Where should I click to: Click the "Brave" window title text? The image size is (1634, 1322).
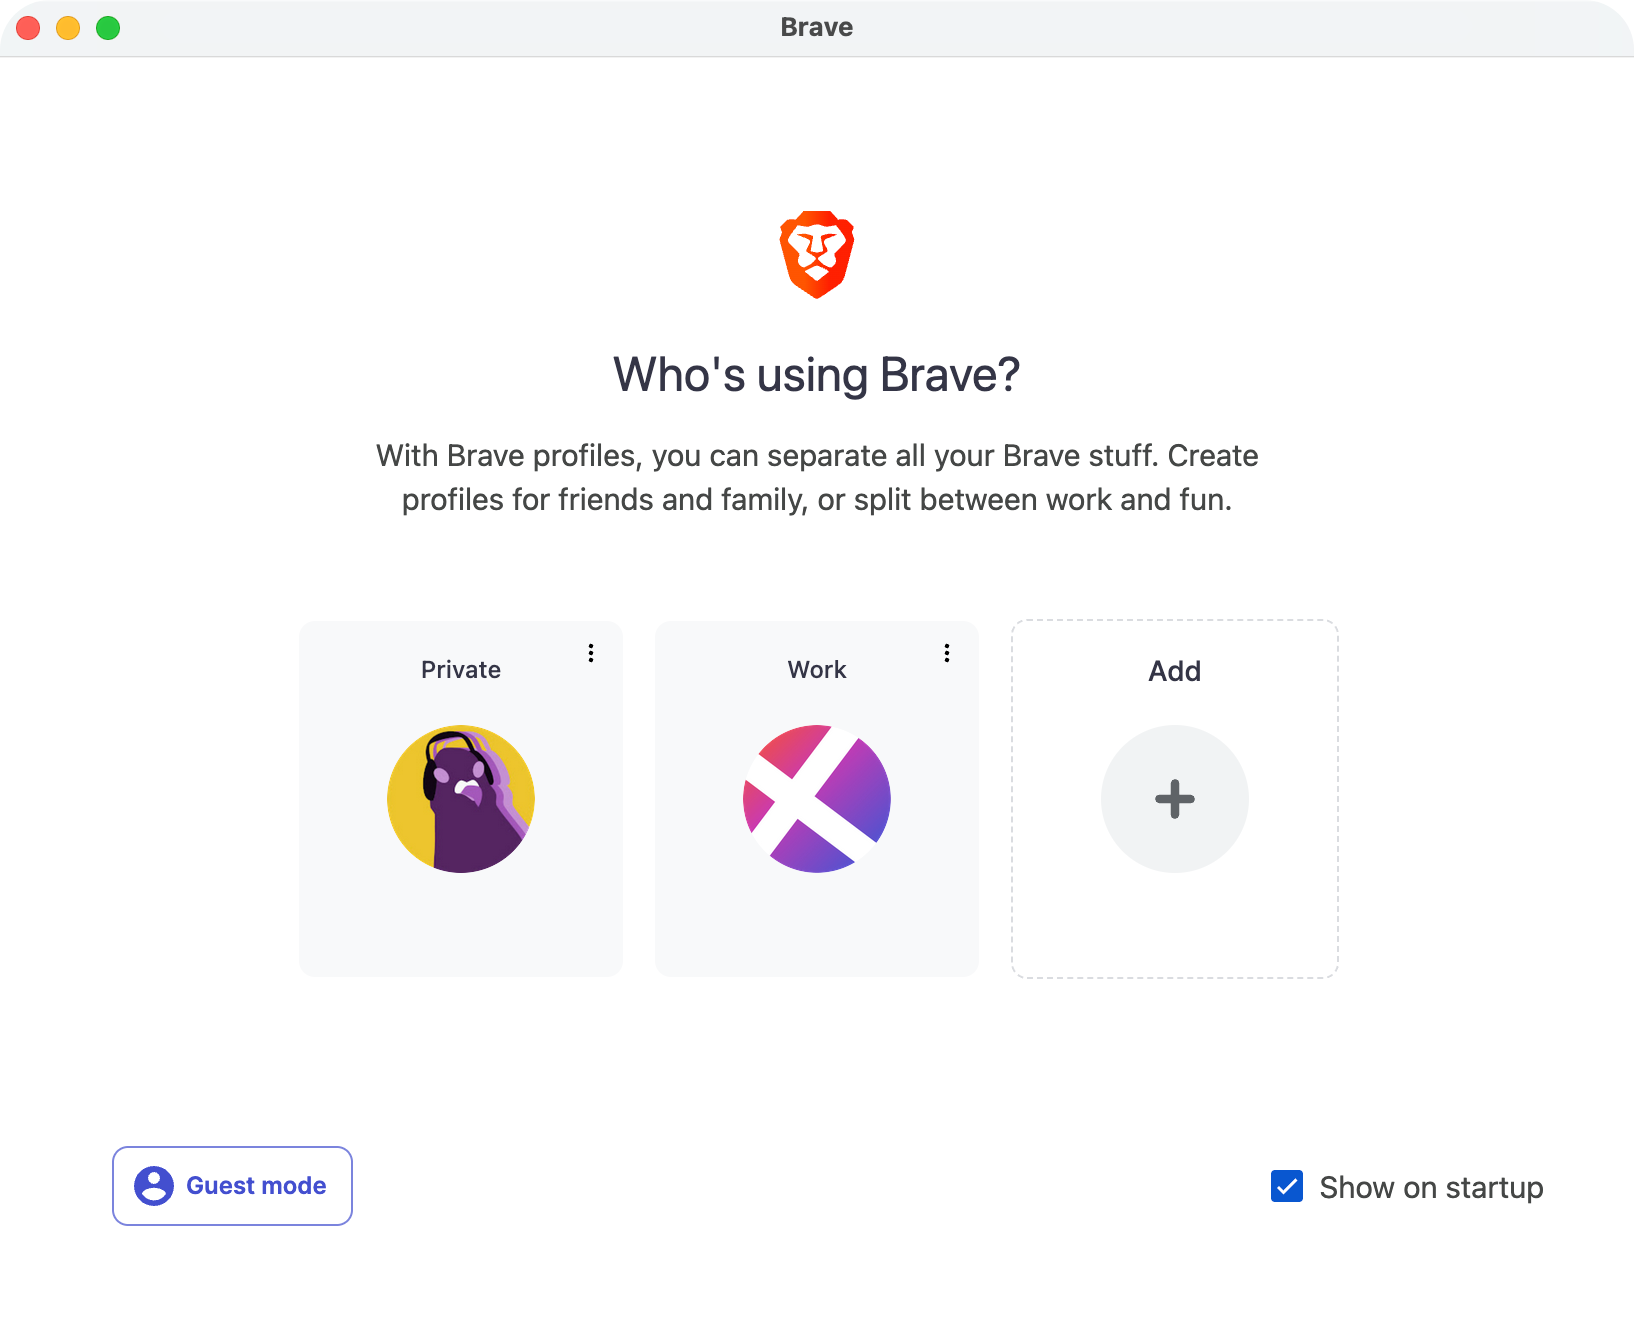coord(817,27)
